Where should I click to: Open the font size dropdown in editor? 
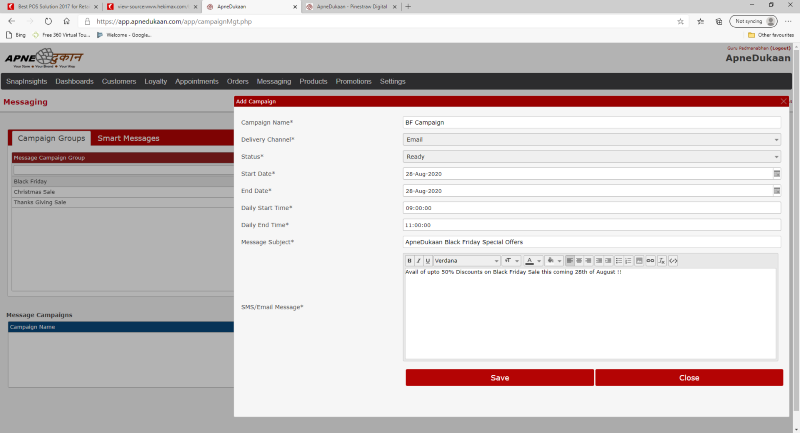click(510, 261)
